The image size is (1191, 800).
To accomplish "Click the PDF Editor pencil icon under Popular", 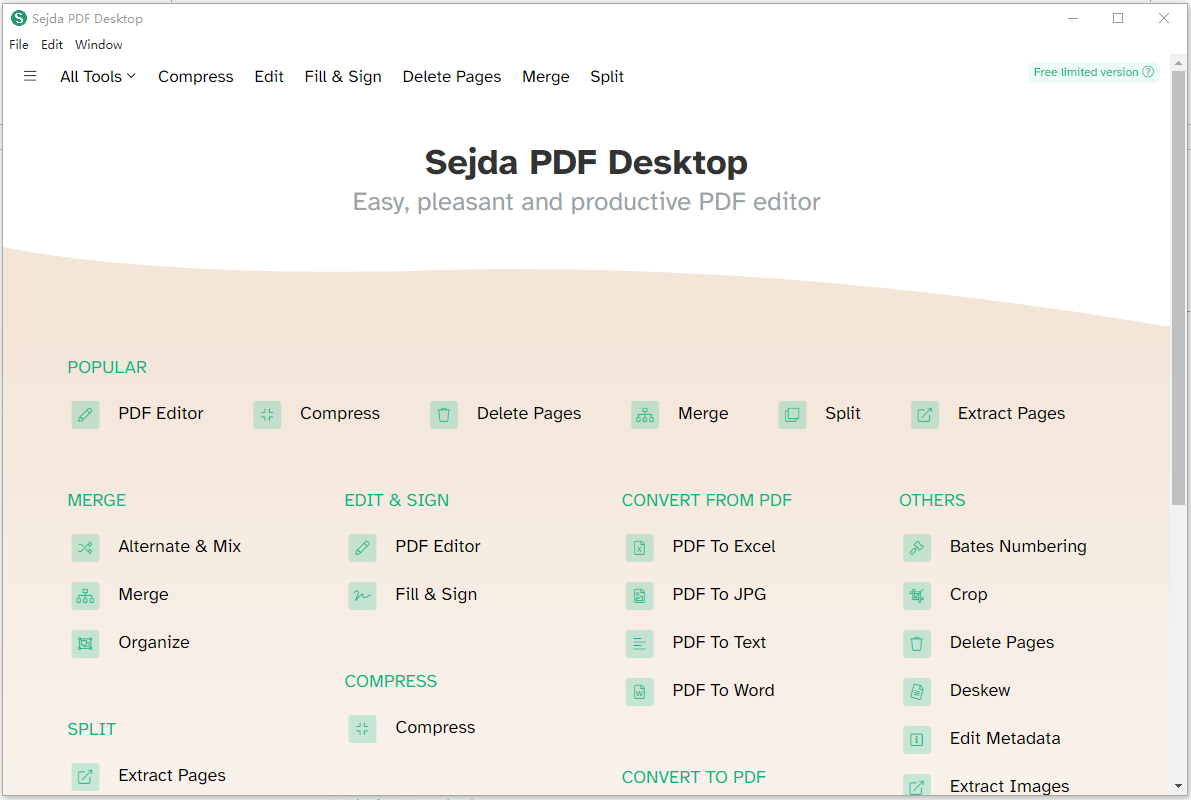I will [x=85, y=415].
